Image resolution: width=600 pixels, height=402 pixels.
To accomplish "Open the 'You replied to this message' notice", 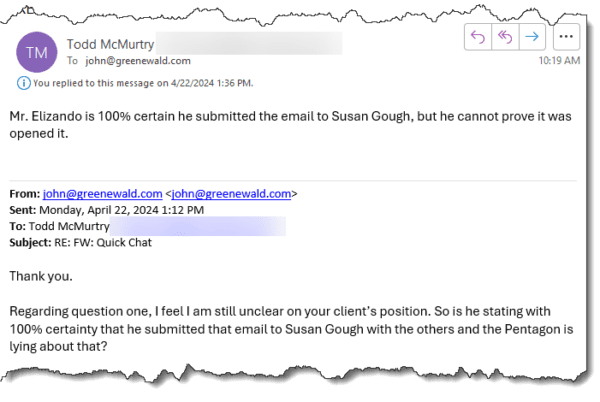I will [x=143, y=83].
